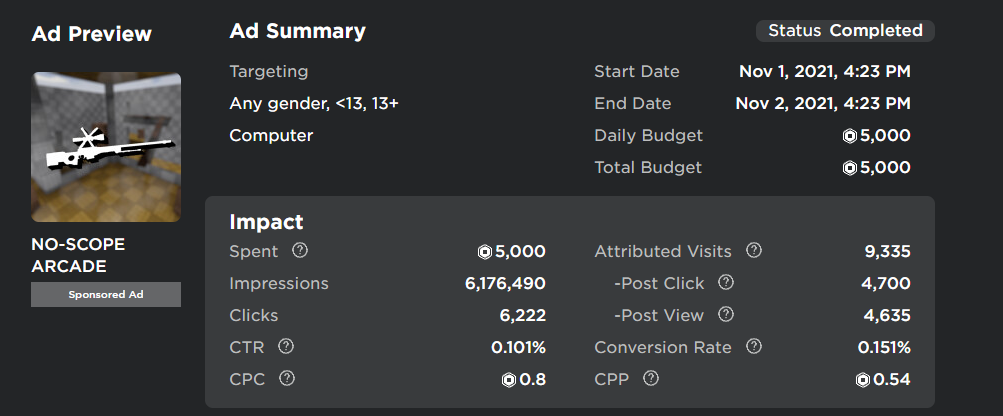The width and height of the screenshot is (1003, 416).
Task: Click the Impressions value 6,176,490
Action: coord(505,284)
